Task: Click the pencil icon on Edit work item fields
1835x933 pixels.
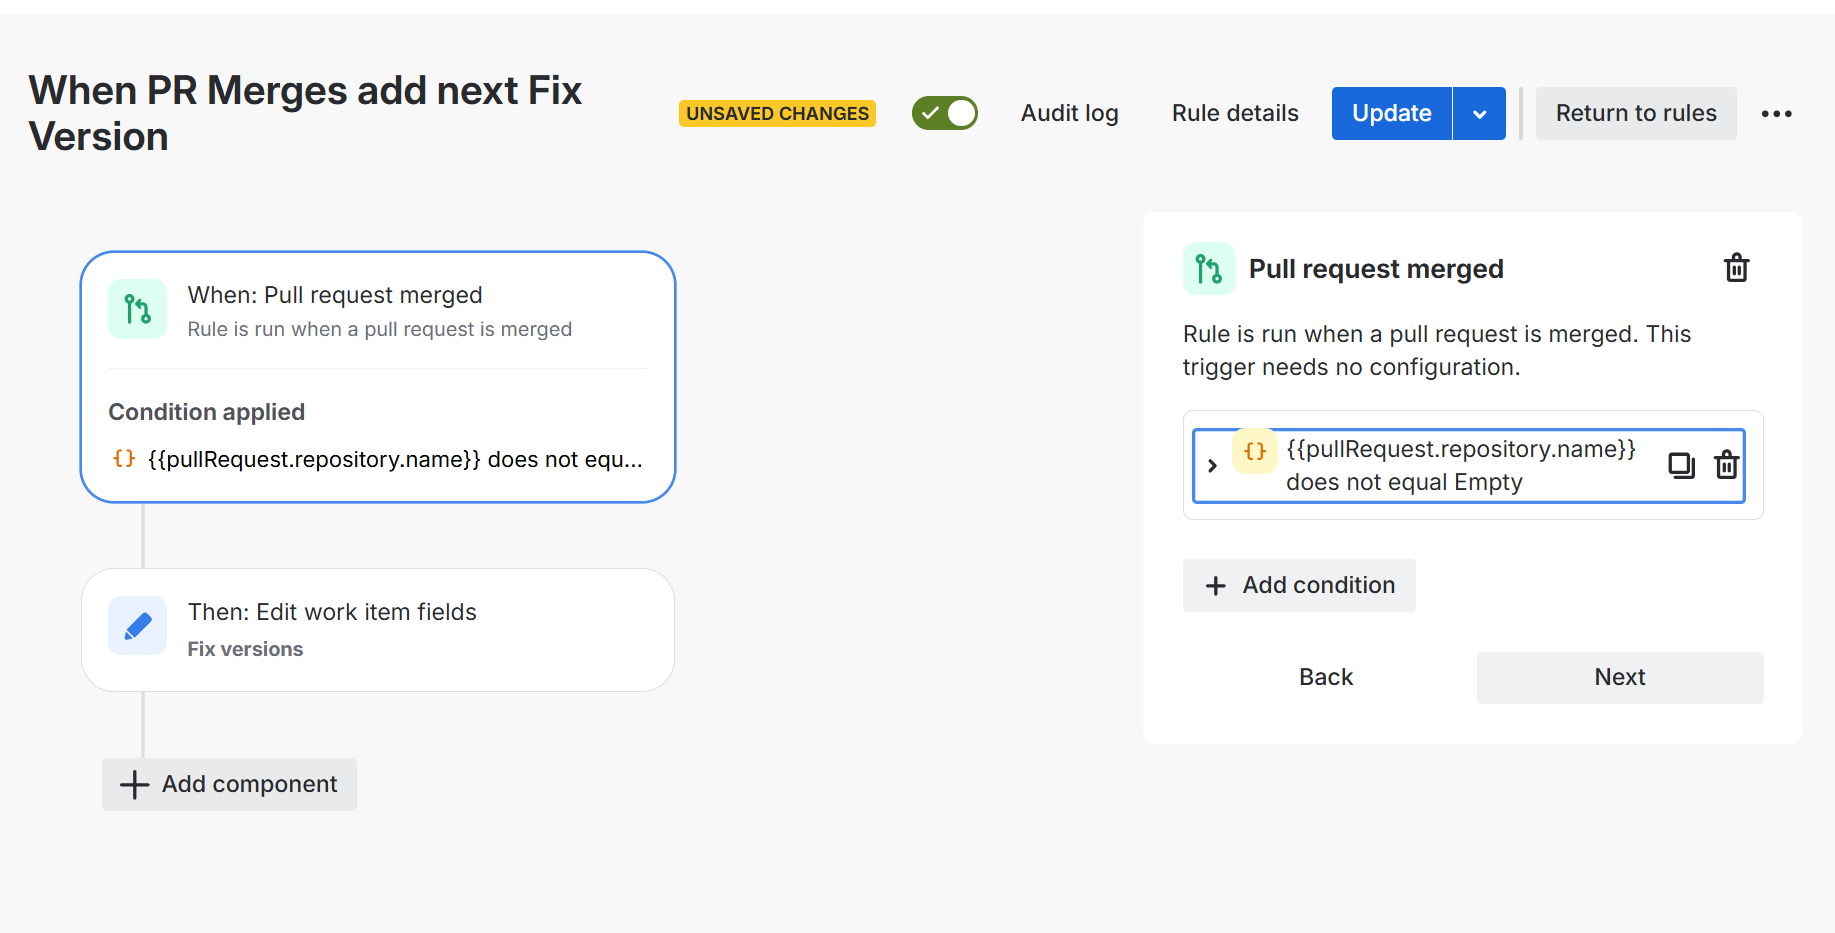Action: pos(138,626)
